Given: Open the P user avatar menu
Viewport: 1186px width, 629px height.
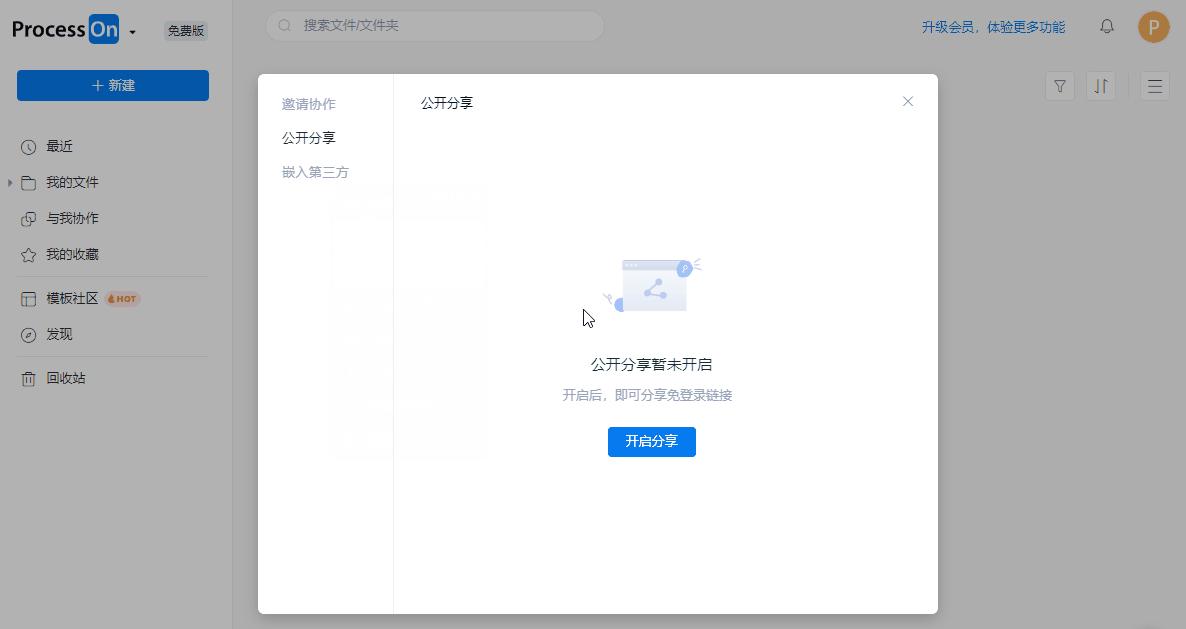Looking at the screenshot, I should [x=1153, y=27].
